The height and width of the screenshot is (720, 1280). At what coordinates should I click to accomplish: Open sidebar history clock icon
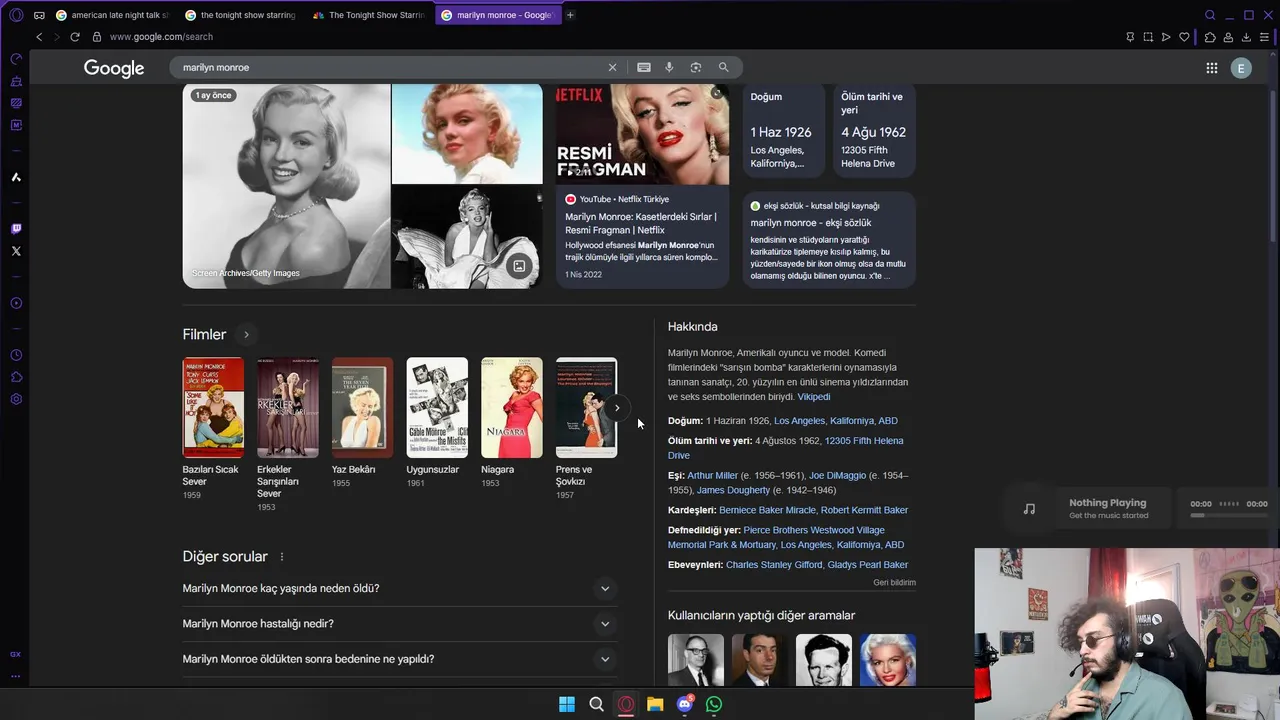16,355
